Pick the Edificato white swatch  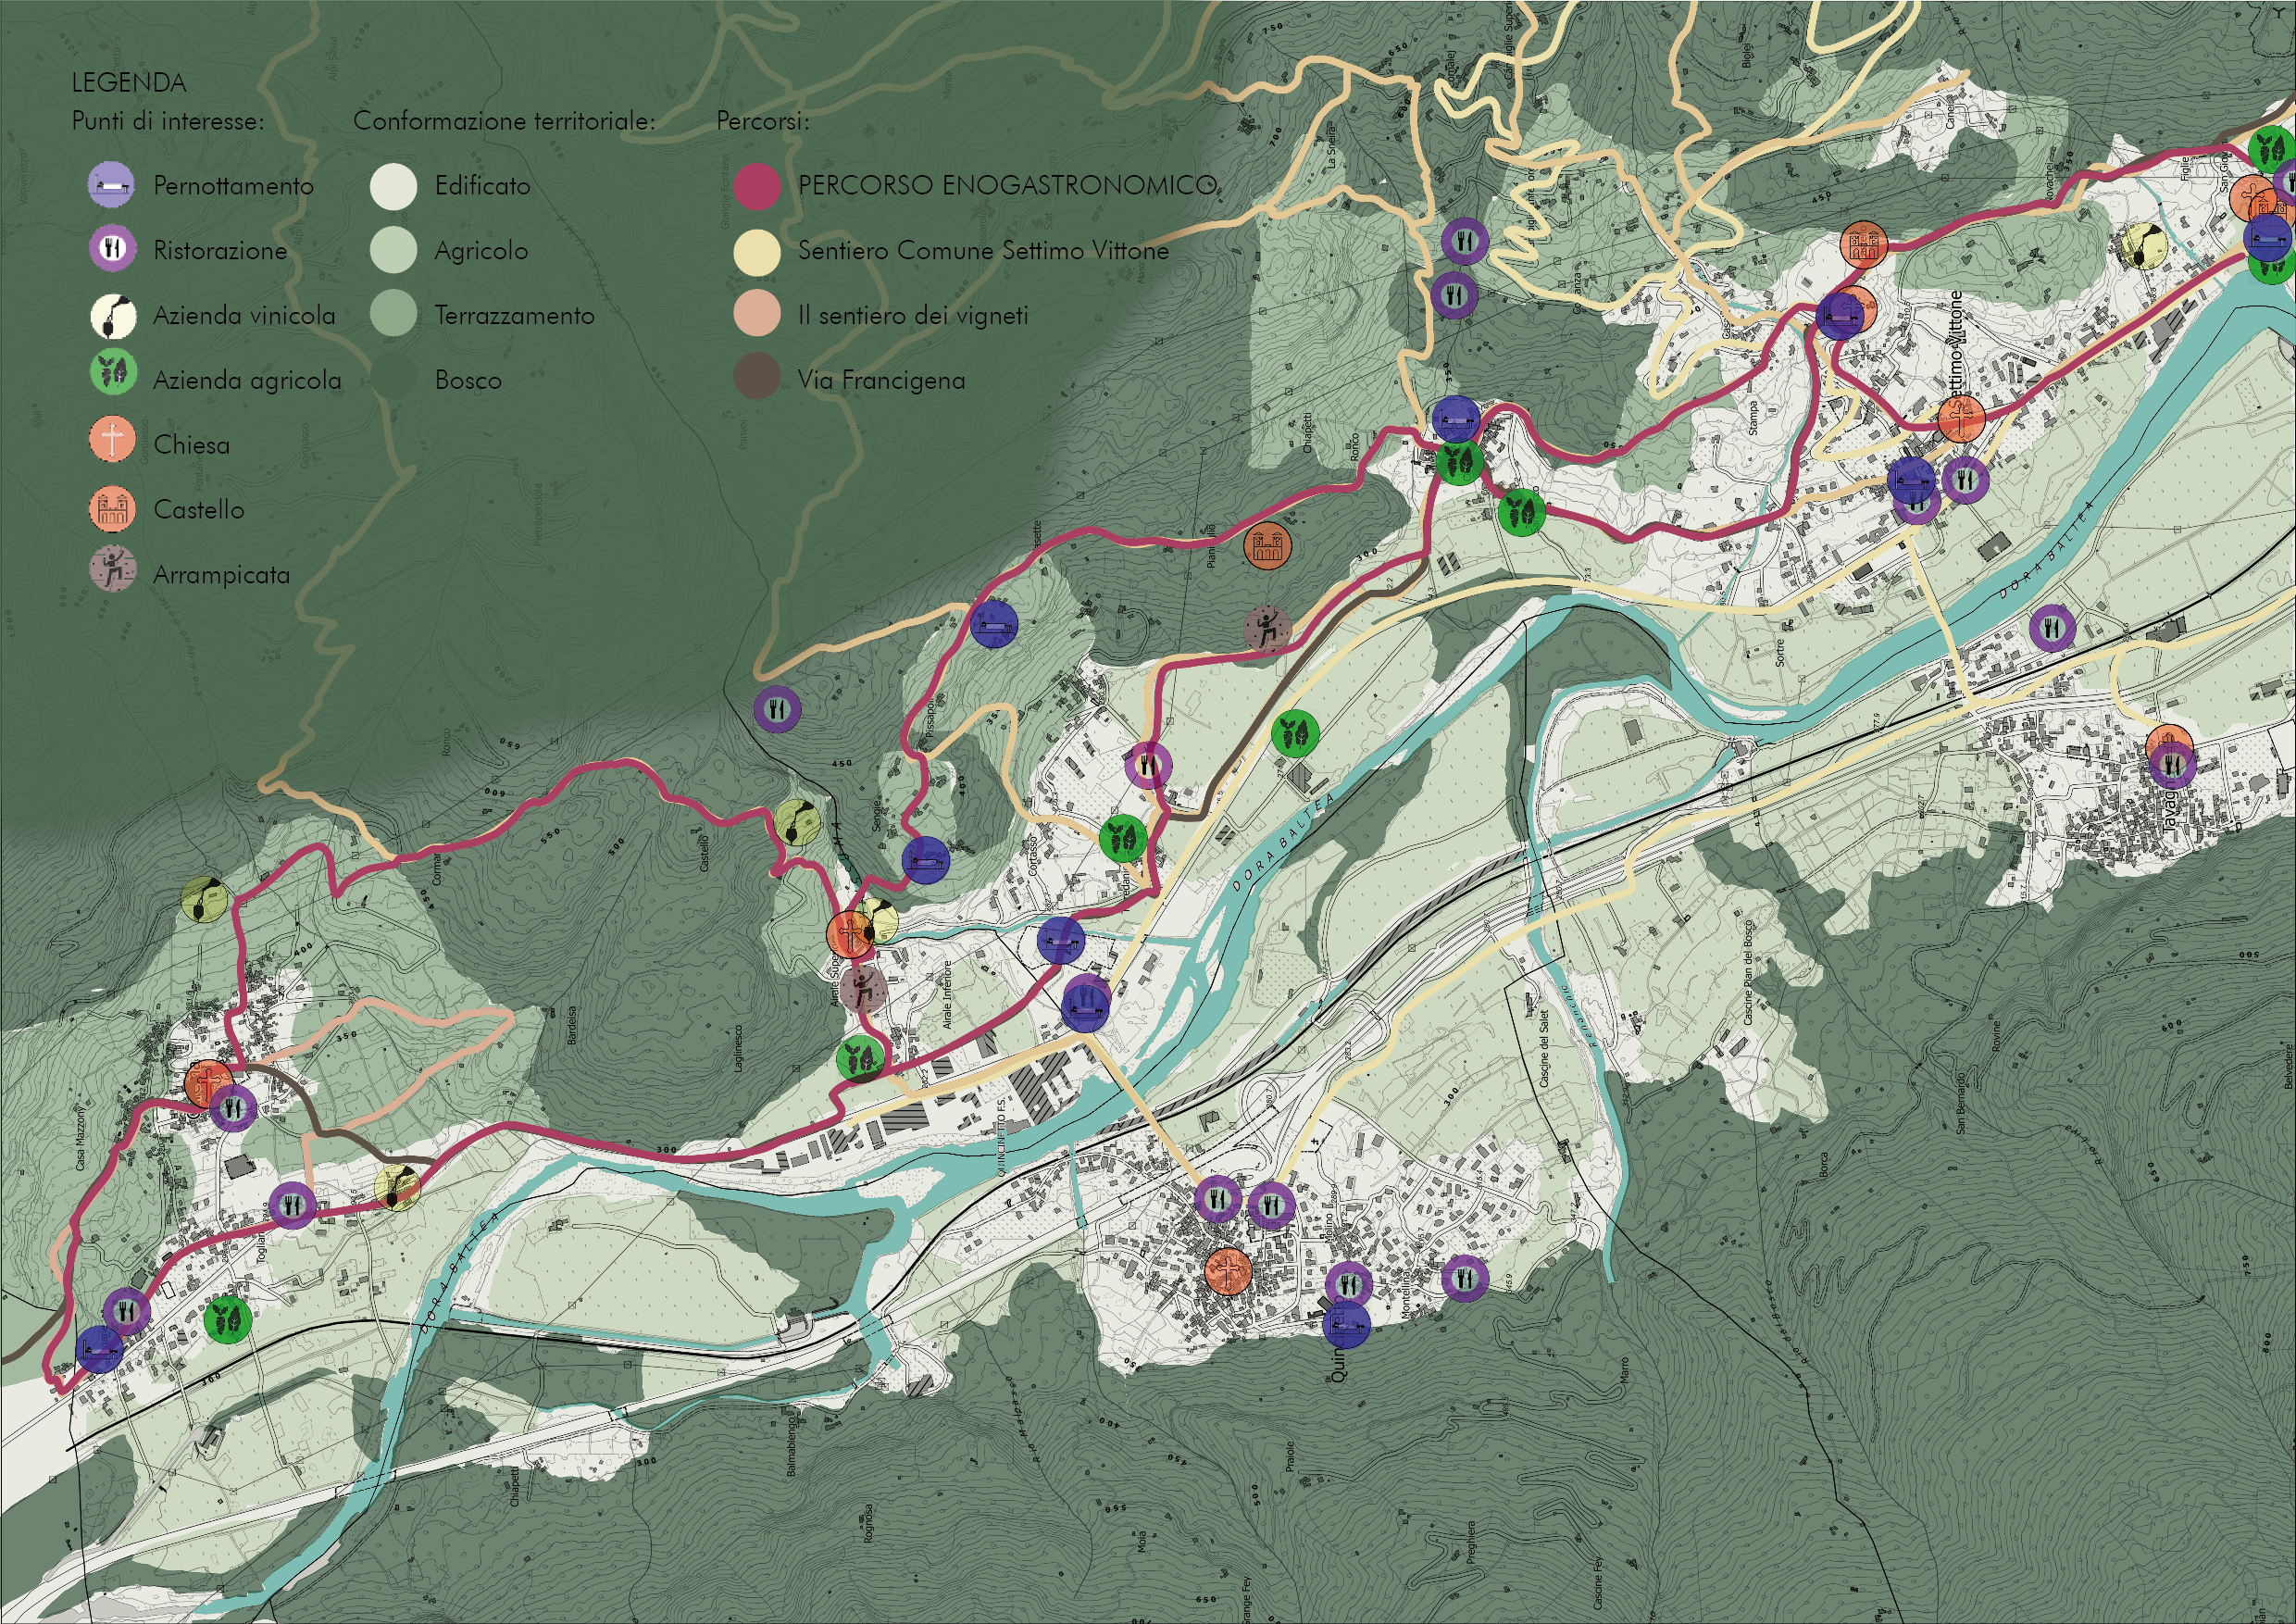pyautogui.click(x=393, y=186)
